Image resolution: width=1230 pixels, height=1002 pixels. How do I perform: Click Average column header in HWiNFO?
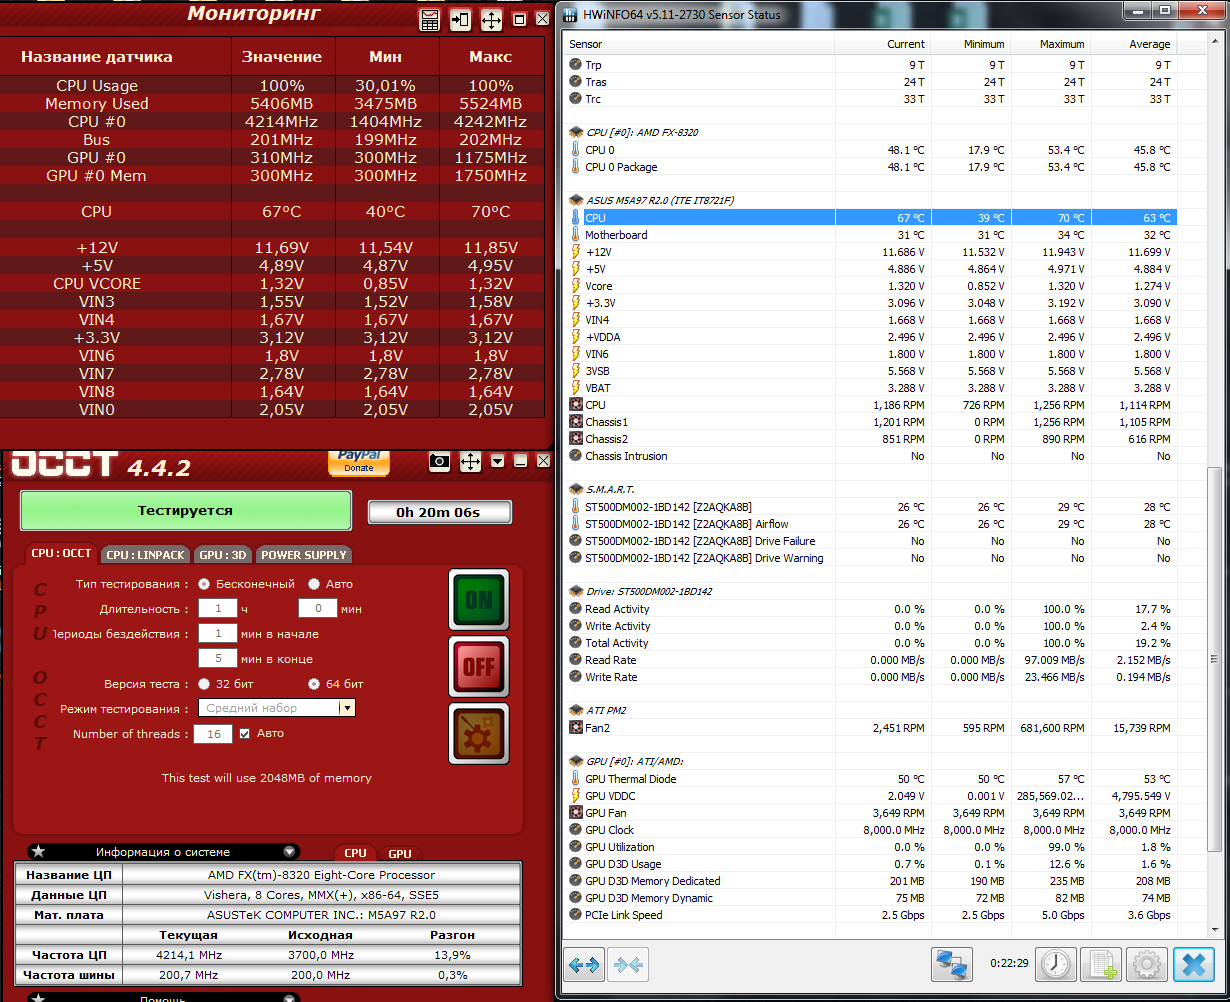[1134, 44]
